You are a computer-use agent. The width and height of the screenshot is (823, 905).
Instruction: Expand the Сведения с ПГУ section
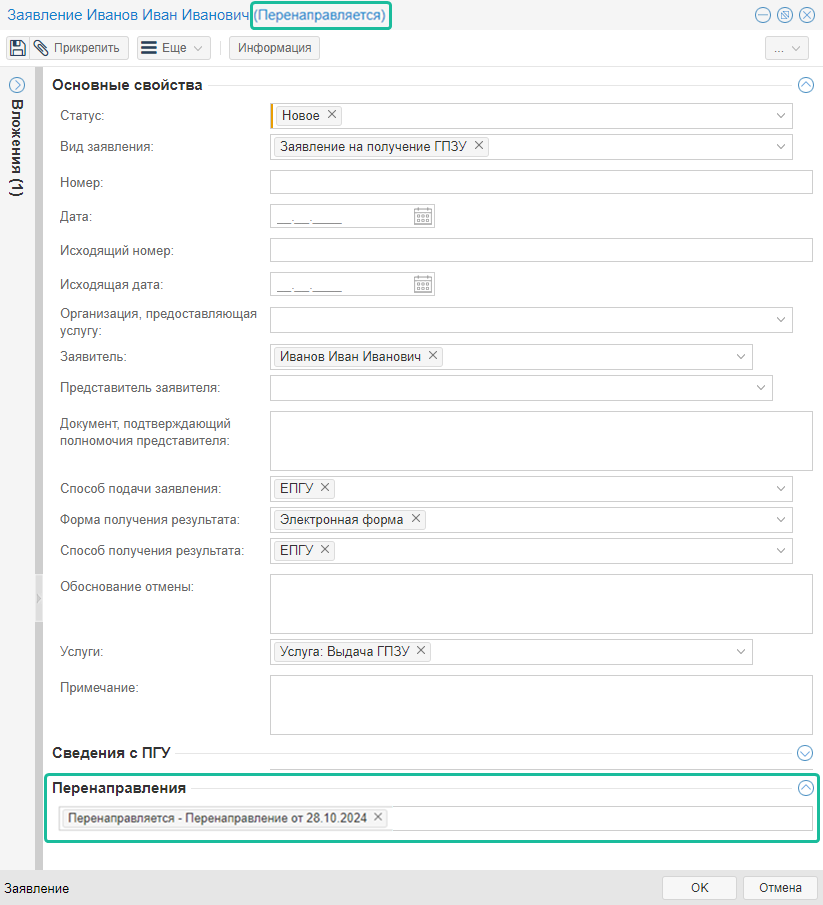806,753
